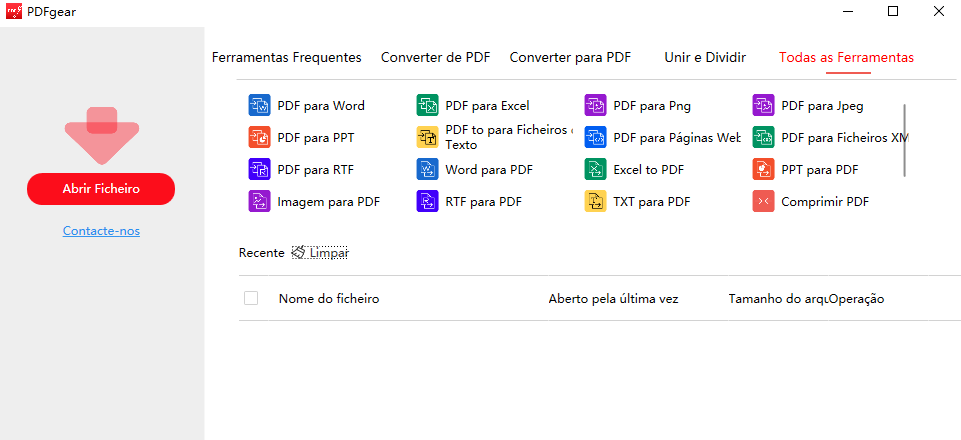Click the PDF para Word icon
This screenshot has width=961, height=440.
point(259,105)
